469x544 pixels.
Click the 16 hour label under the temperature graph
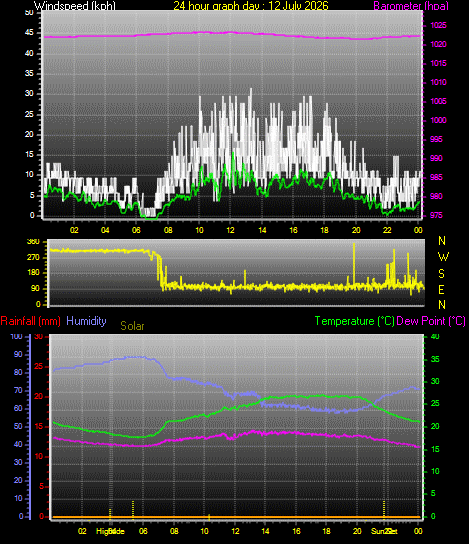coord(296,531)
